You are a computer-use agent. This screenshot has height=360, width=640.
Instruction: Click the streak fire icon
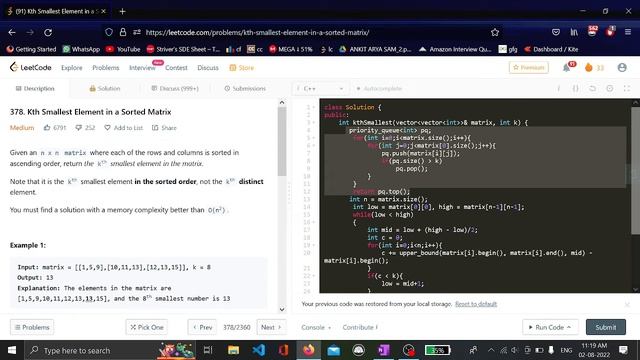pos(589,68)
